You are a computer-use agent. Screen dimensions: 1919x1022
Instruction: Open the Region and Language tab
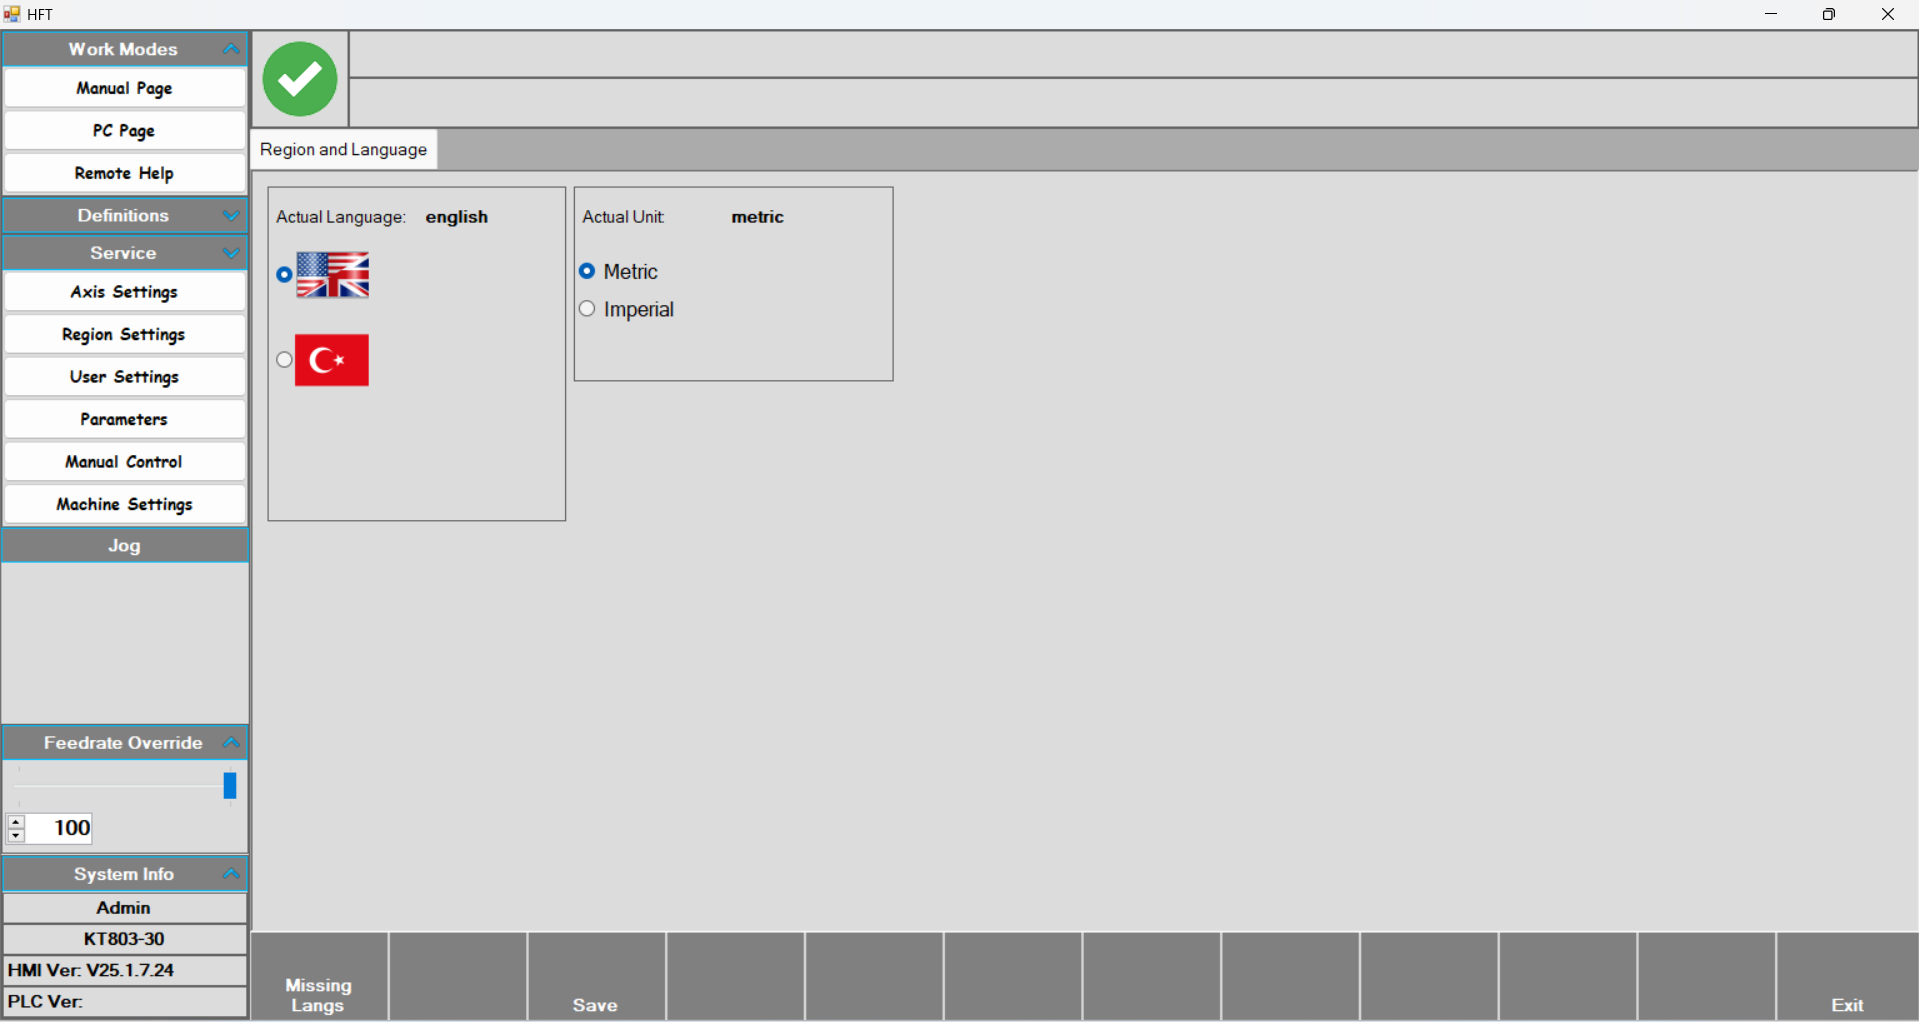pyautogui.click(x=343, y=150)
